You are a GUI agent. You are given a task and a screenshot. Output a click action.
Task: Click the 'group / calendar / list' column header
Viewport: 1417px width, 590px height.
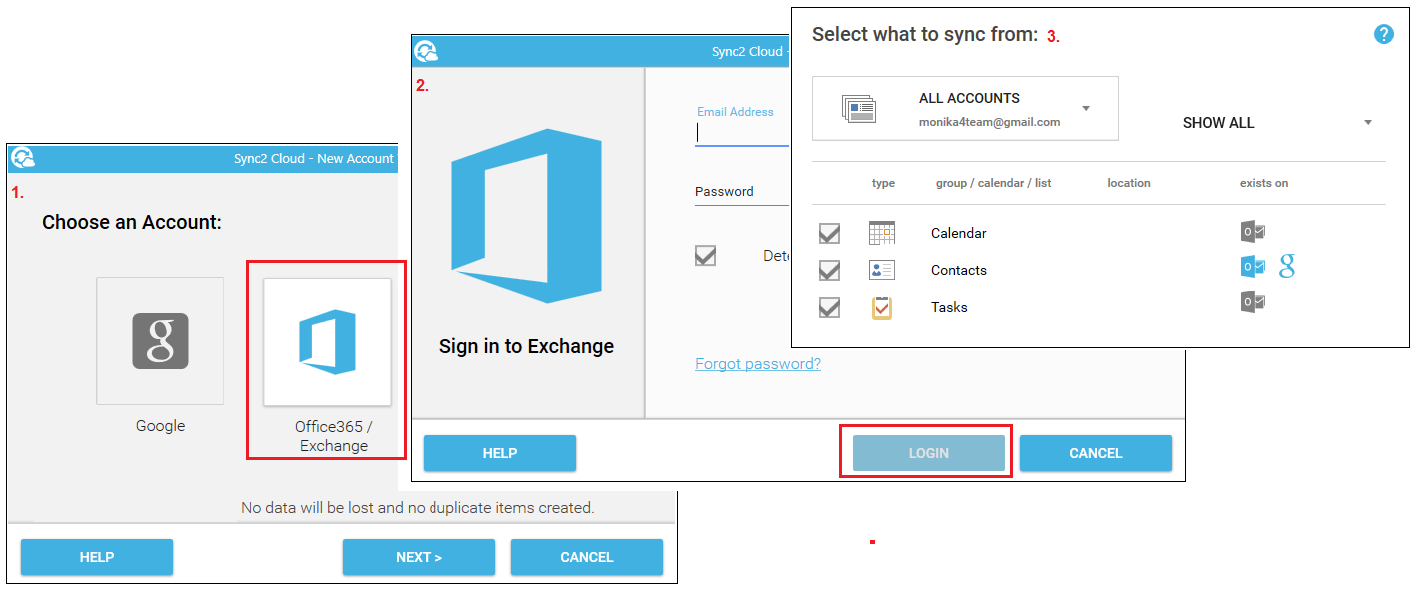click(993, 183)
